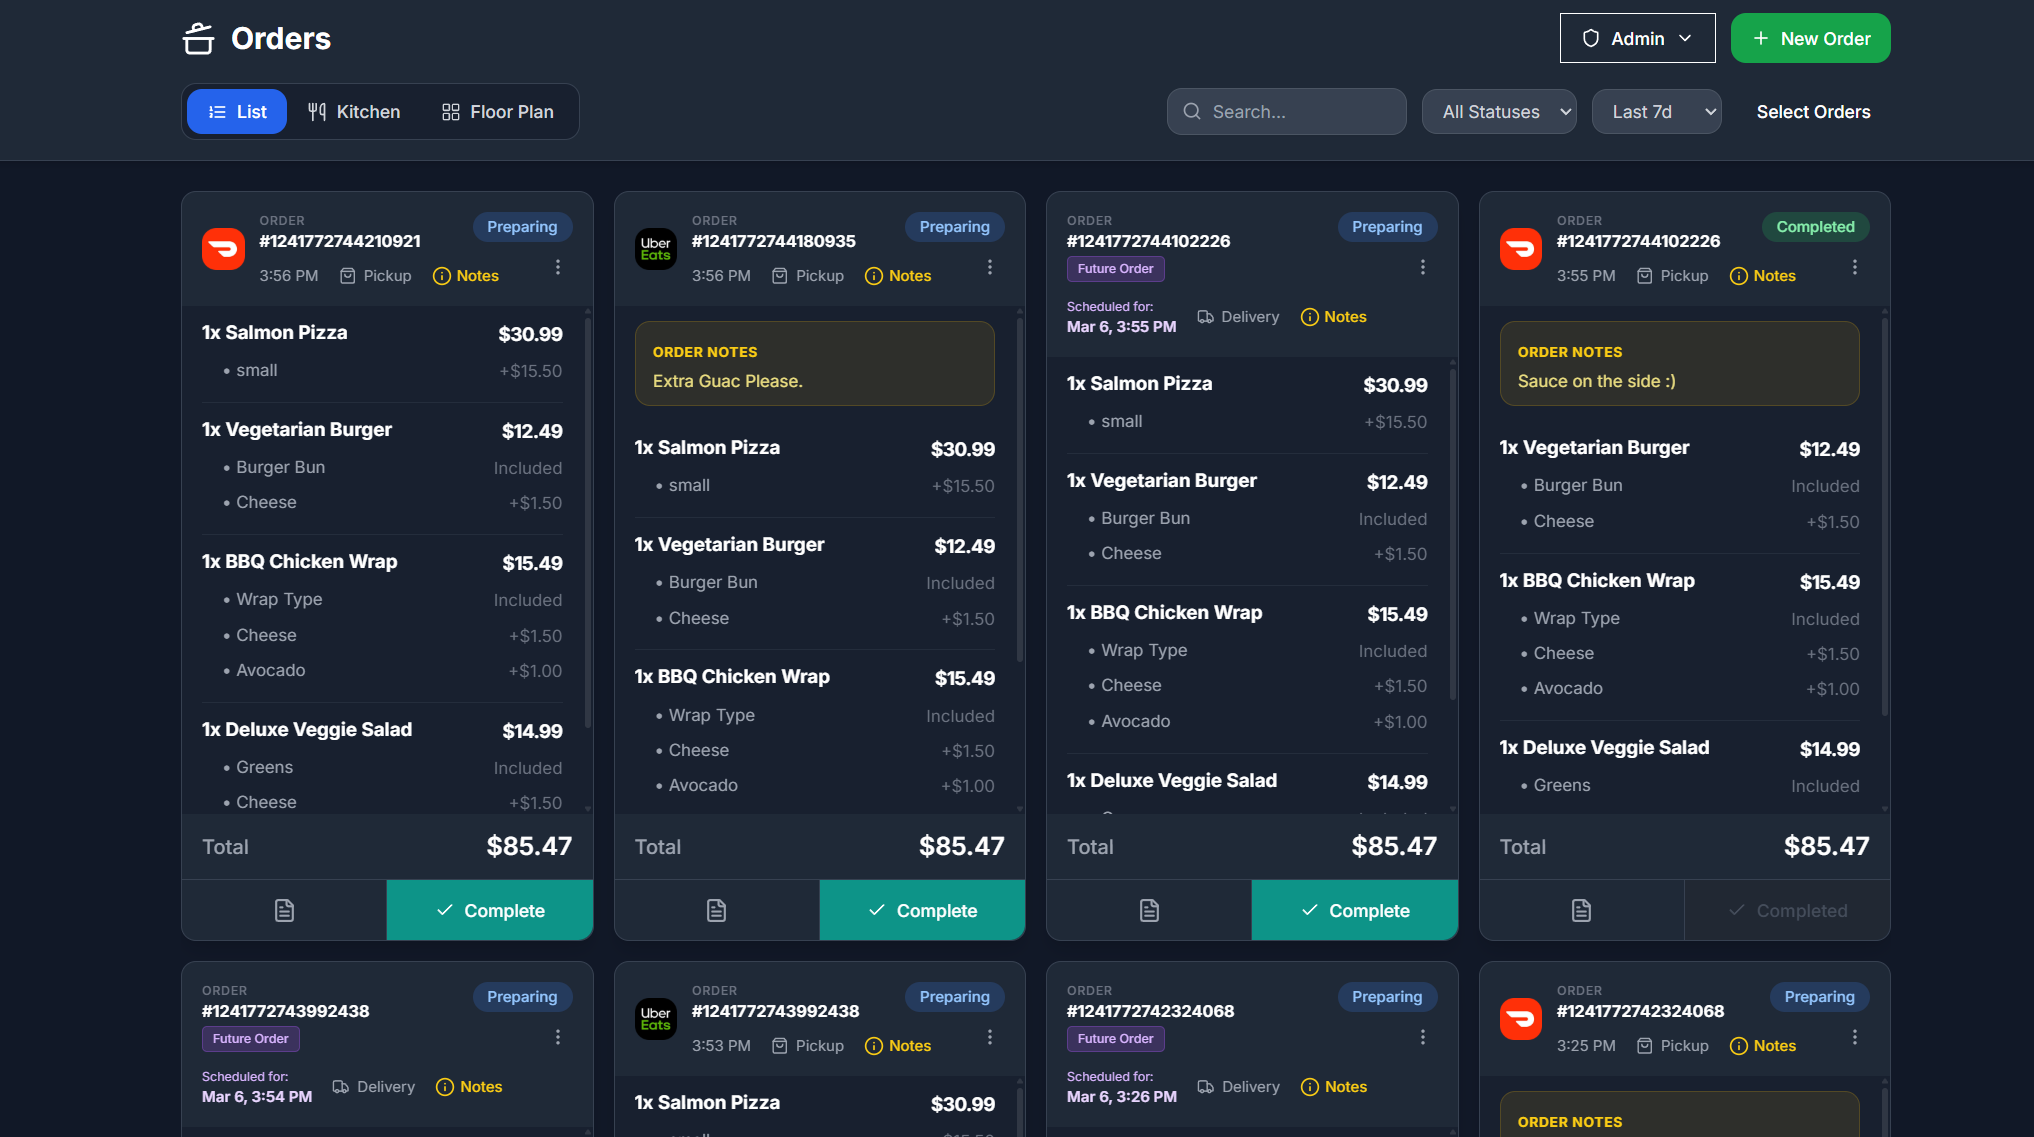
Task: Open Notes on the 3:25 PM DoorDash order
Action: pyautogui.click(x=1763, y=1046)
